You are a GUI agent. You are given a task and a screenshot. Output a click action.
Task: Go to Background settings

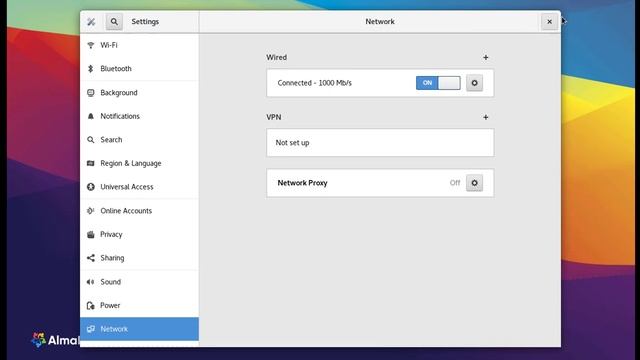point(140,93)
